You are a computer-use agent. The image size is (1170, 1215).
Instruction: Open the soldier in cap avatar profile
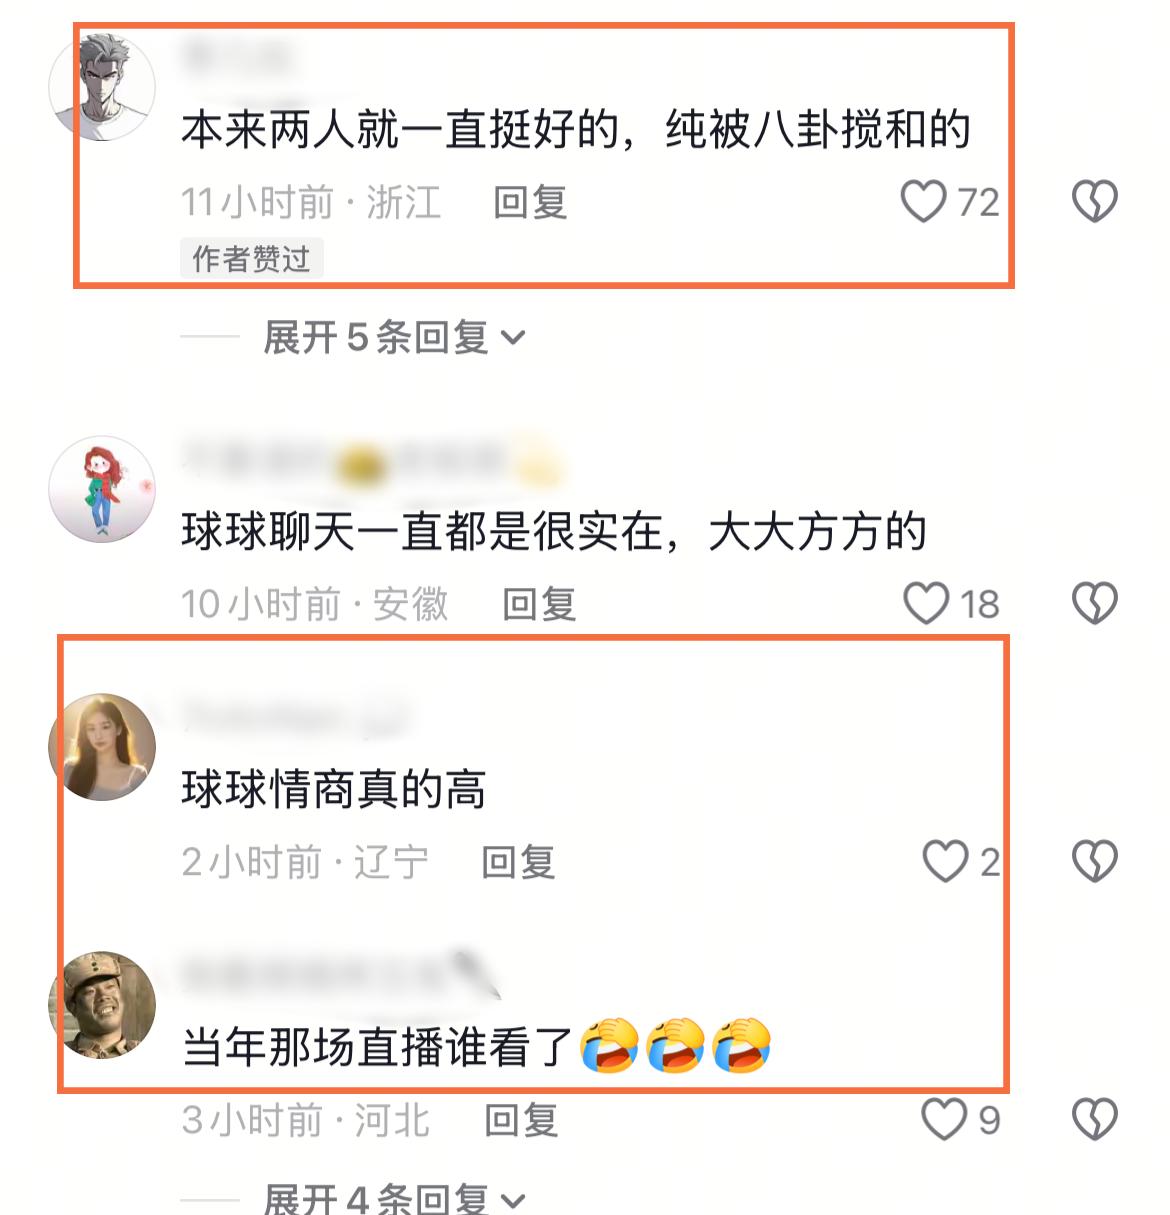coord(102,1004)
